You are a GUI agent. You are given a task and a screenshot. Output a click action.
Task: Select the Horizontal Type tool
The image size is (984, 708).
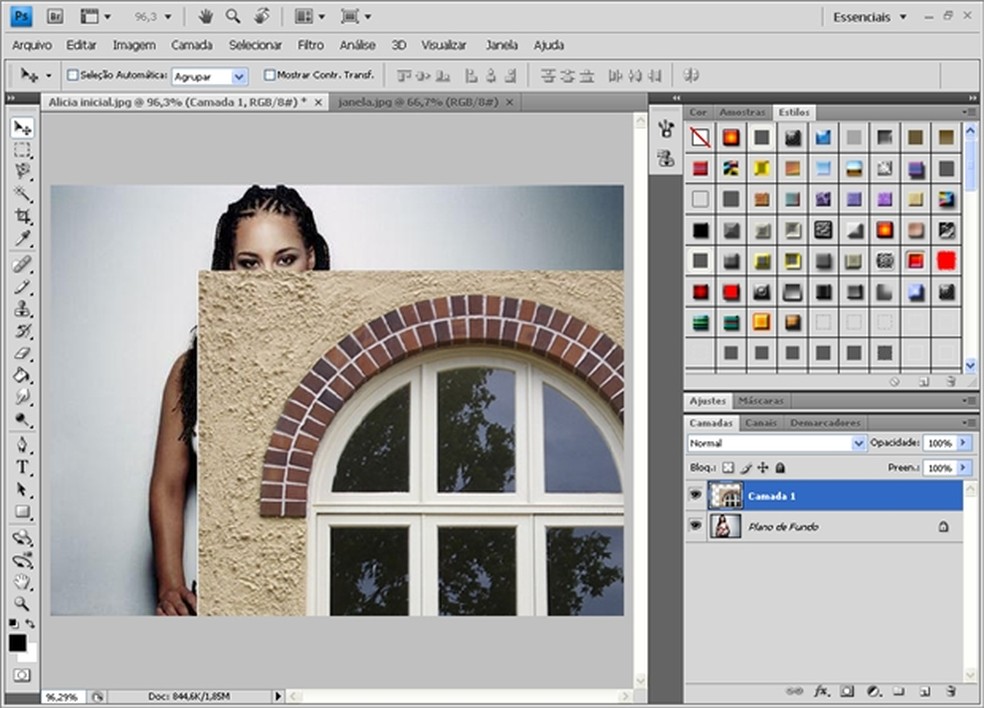[22, 467]
